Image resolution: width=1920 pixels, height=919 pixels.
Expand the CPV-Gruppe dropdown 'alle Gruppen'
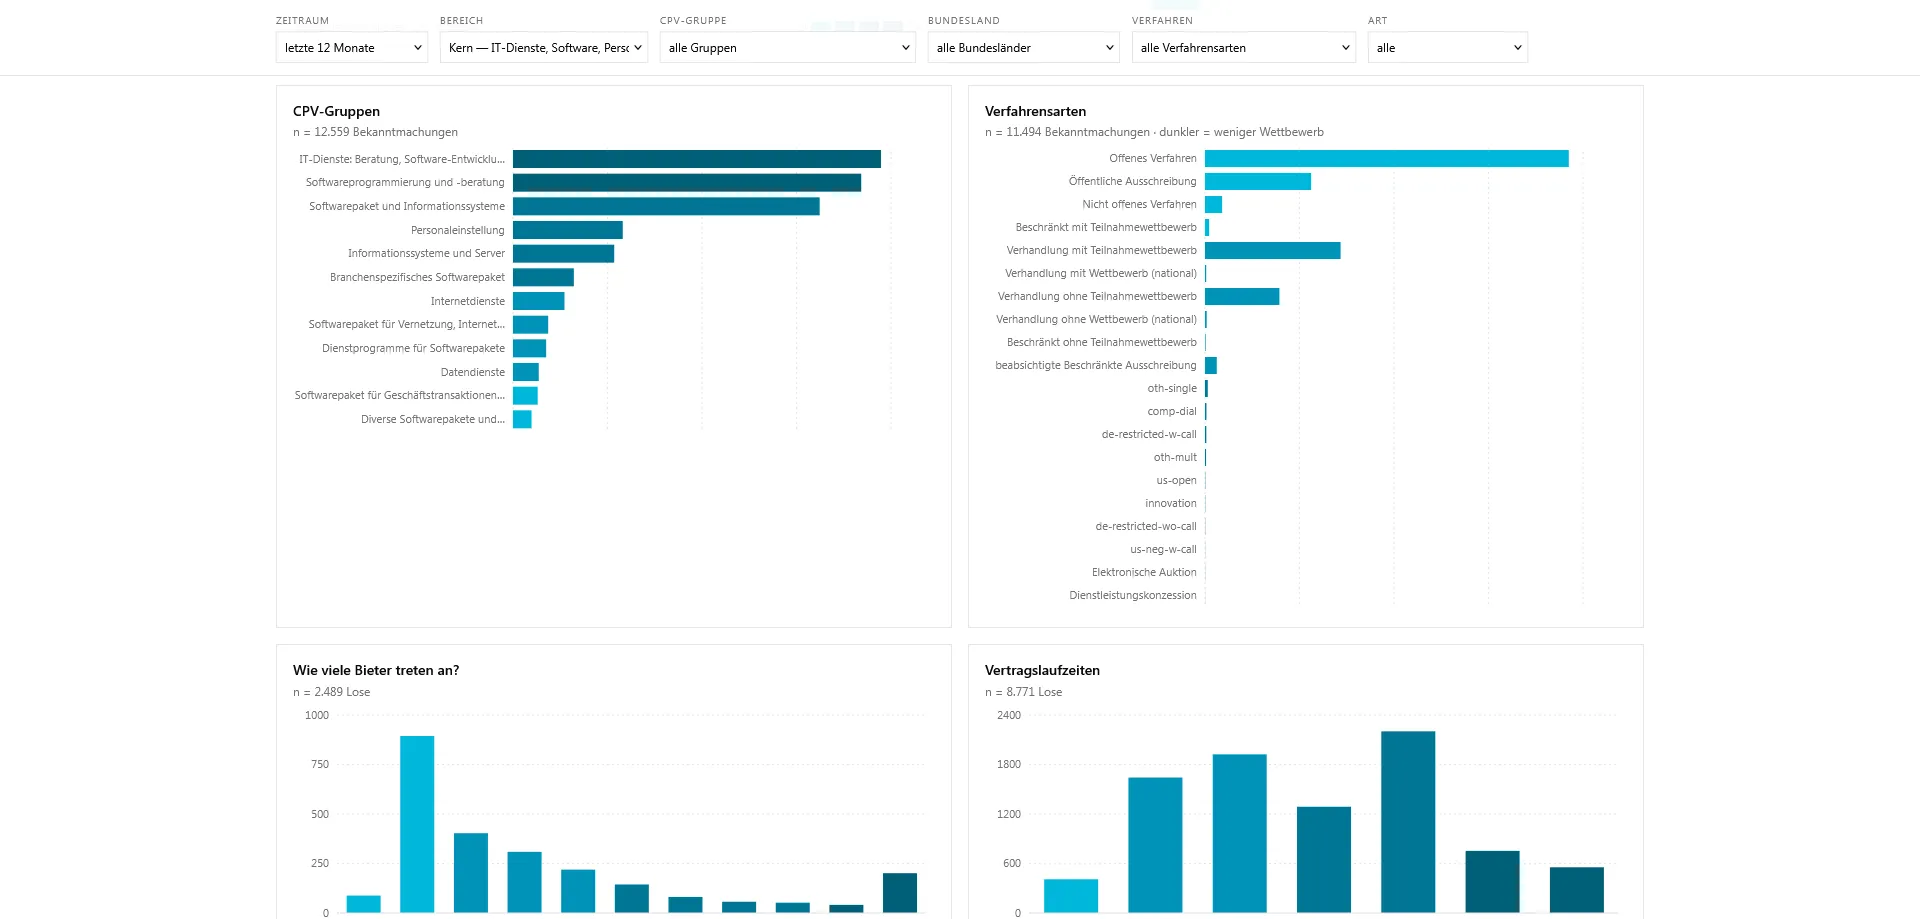pos(788,47)
